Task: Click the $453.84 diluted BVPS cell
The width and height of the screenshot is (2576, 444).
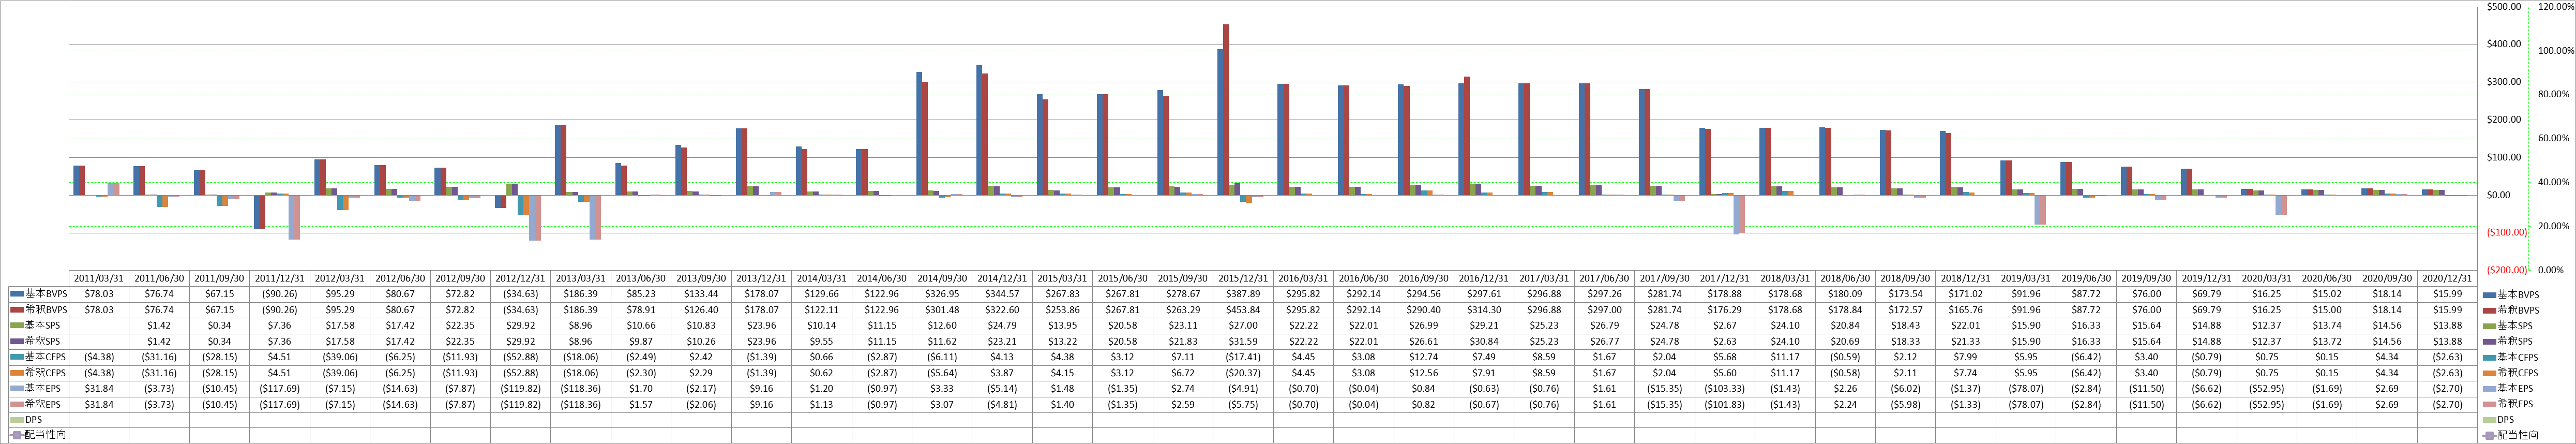Action: (1243, 310)
